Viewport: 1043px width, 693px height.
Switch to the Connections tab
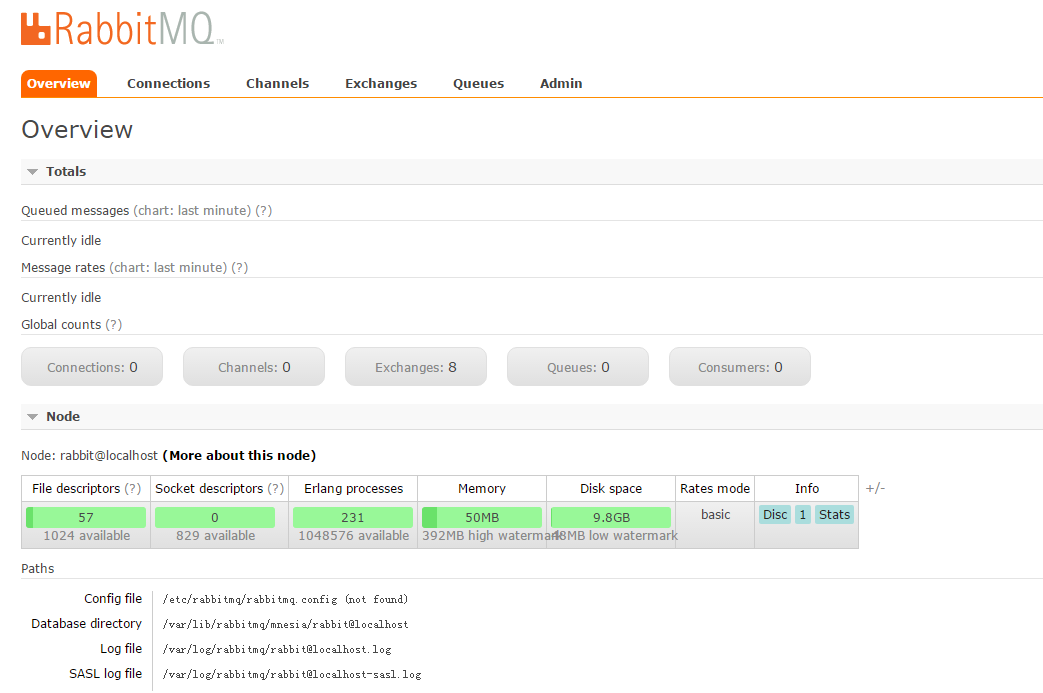click(168, 84)
